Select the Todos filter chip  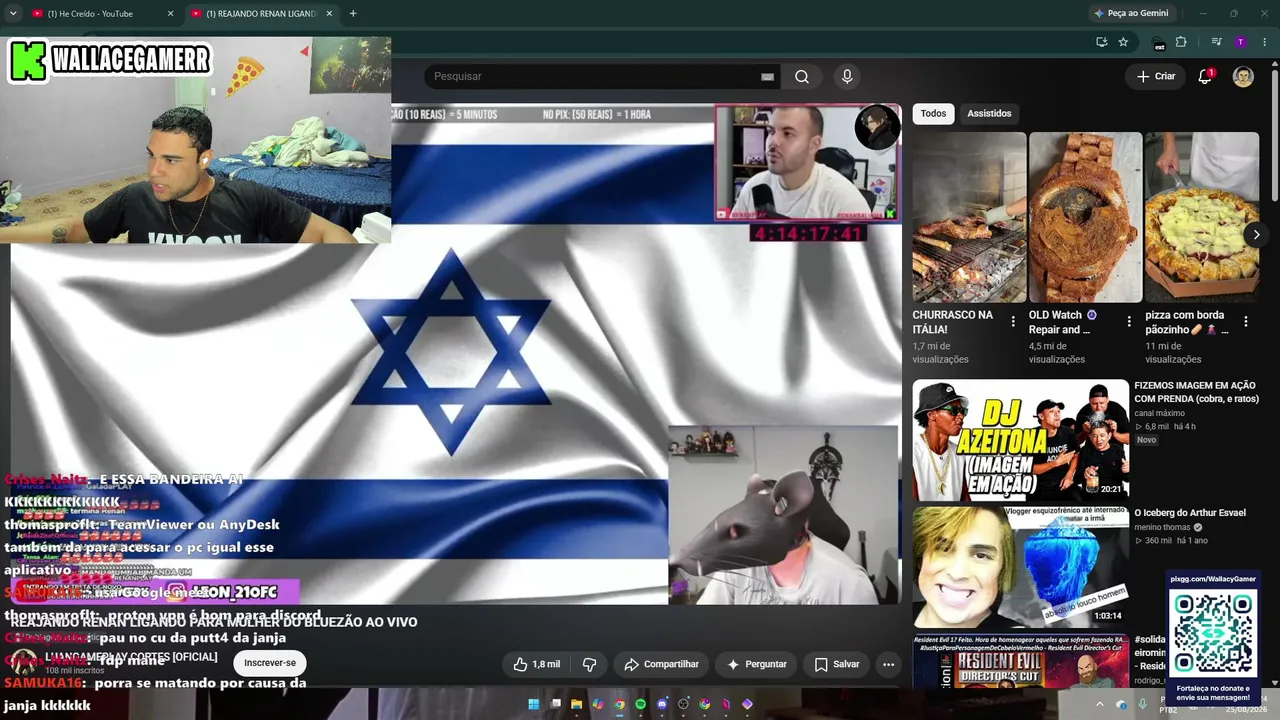pos(933,114)
